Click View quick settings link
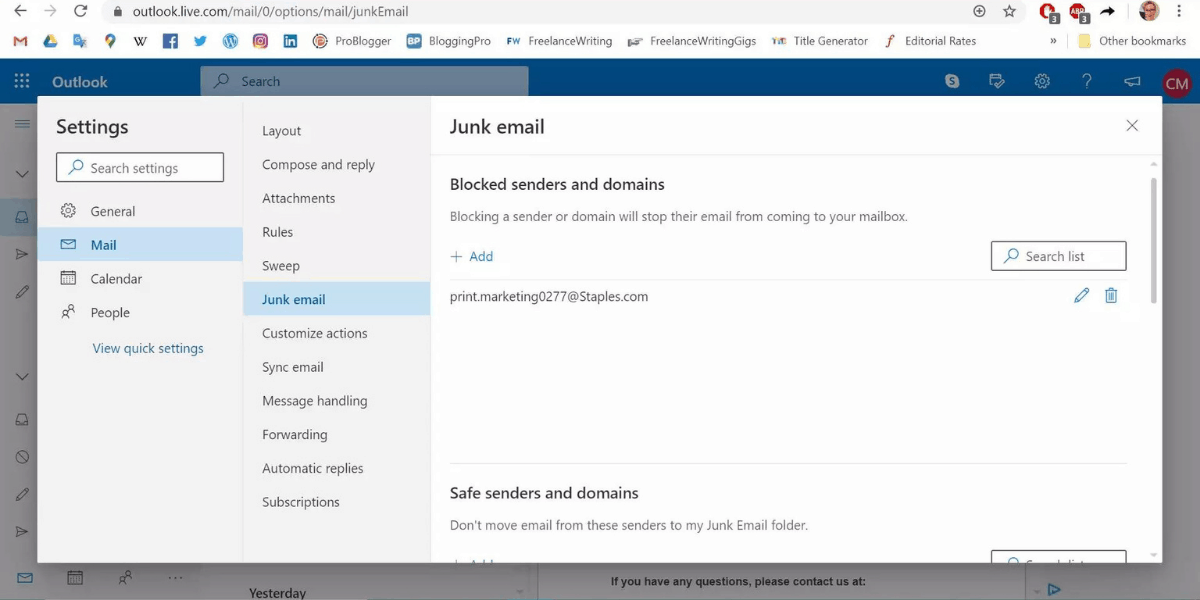The height and width of the screenshot is (600, 1200). pos(147,347)
